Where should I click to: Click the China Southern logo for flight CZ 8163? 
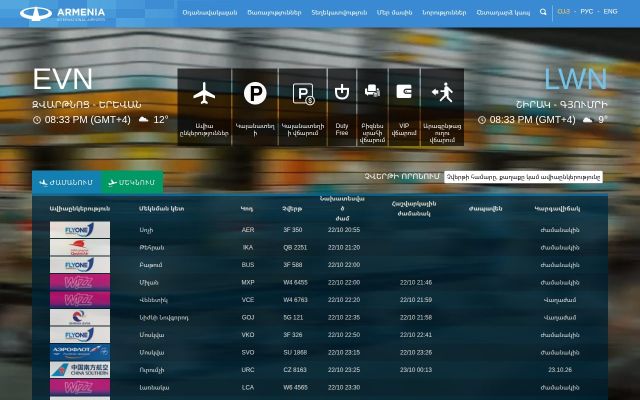80,370
